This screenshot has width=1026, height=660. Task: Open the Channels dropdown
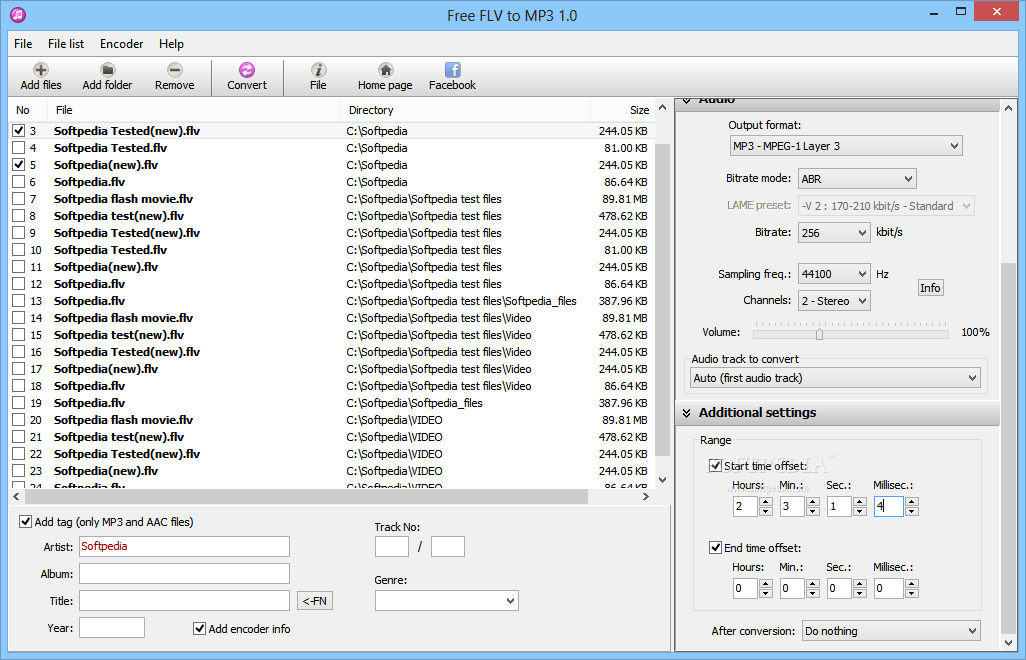[834, 301]
